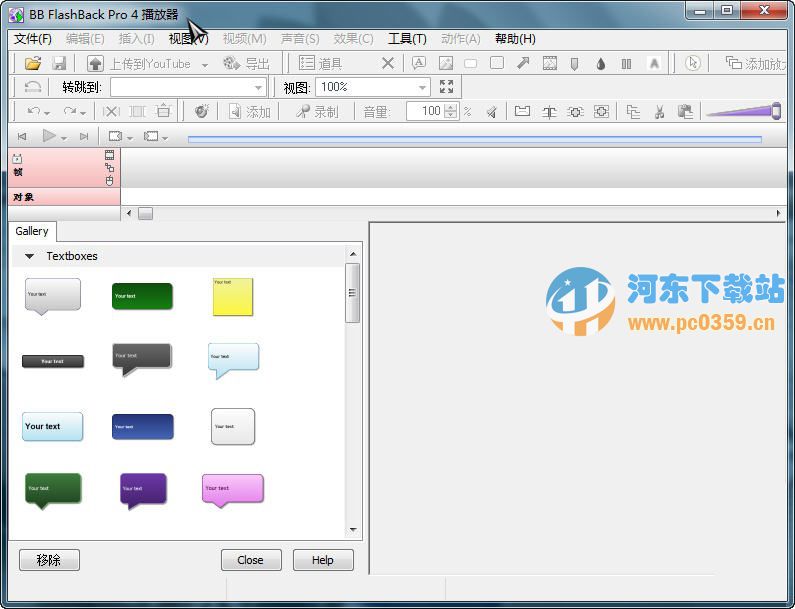Click the delete frames X icon
Viewport: 795px width, 609px height.
coord(111,111)
